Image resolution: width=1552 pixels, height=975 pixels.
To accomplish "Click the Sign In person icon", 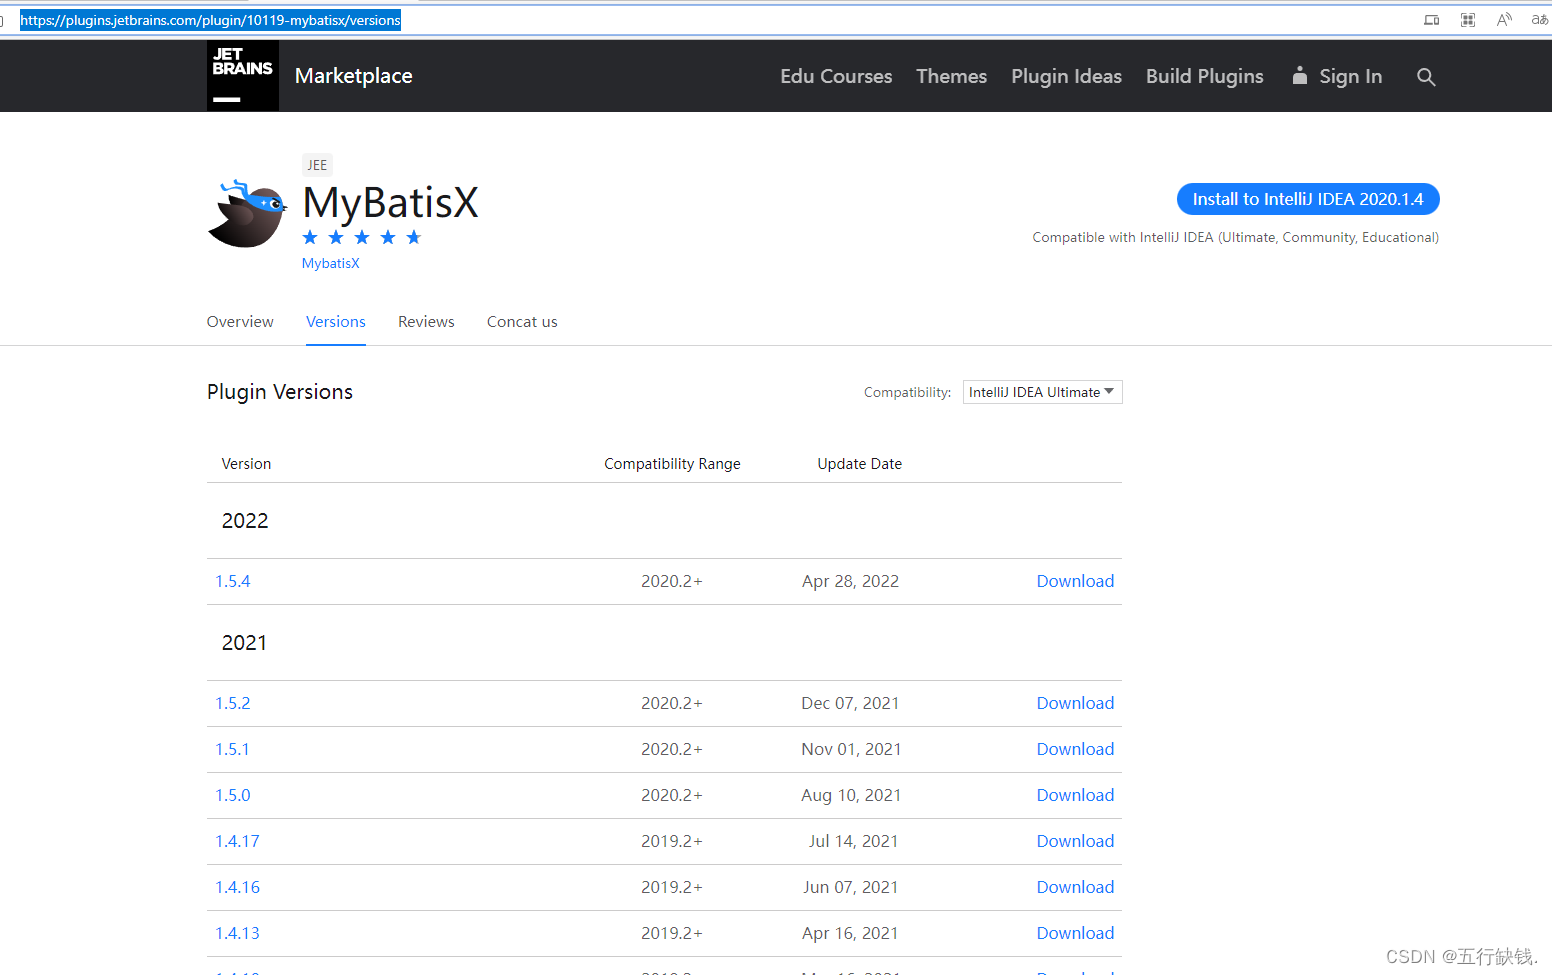I will pyautogui.click(x=1299, y=75).
